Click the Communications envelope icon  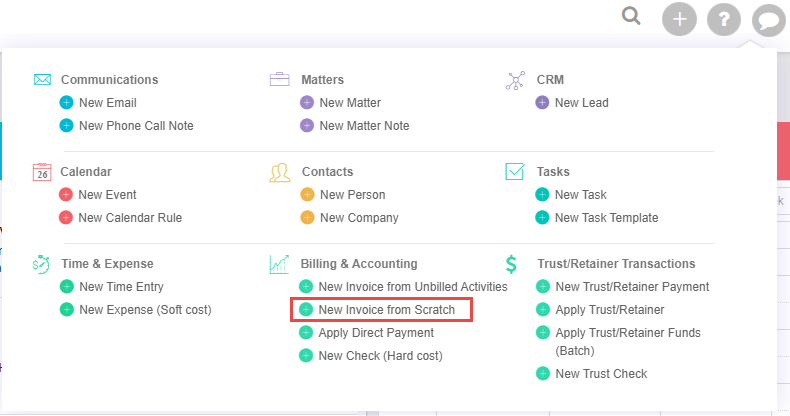tap(42, 80)
